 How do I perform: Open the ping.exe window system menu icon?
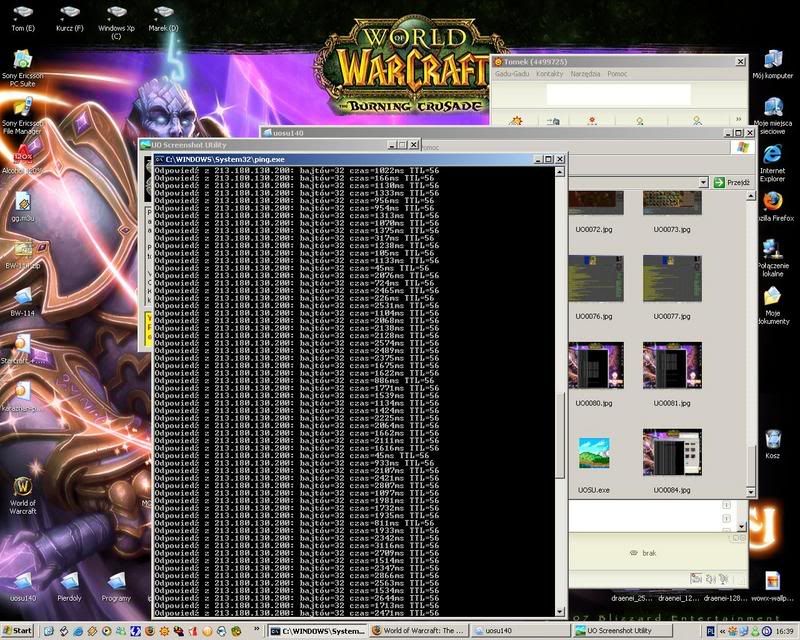(159, 160)
